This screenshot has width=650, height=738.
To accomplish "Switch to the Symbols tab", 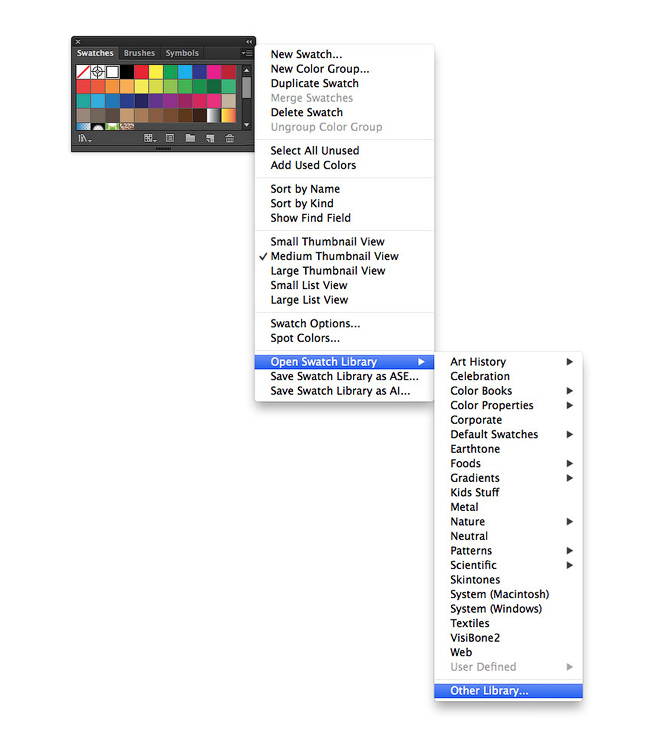I will pos(182,53).
